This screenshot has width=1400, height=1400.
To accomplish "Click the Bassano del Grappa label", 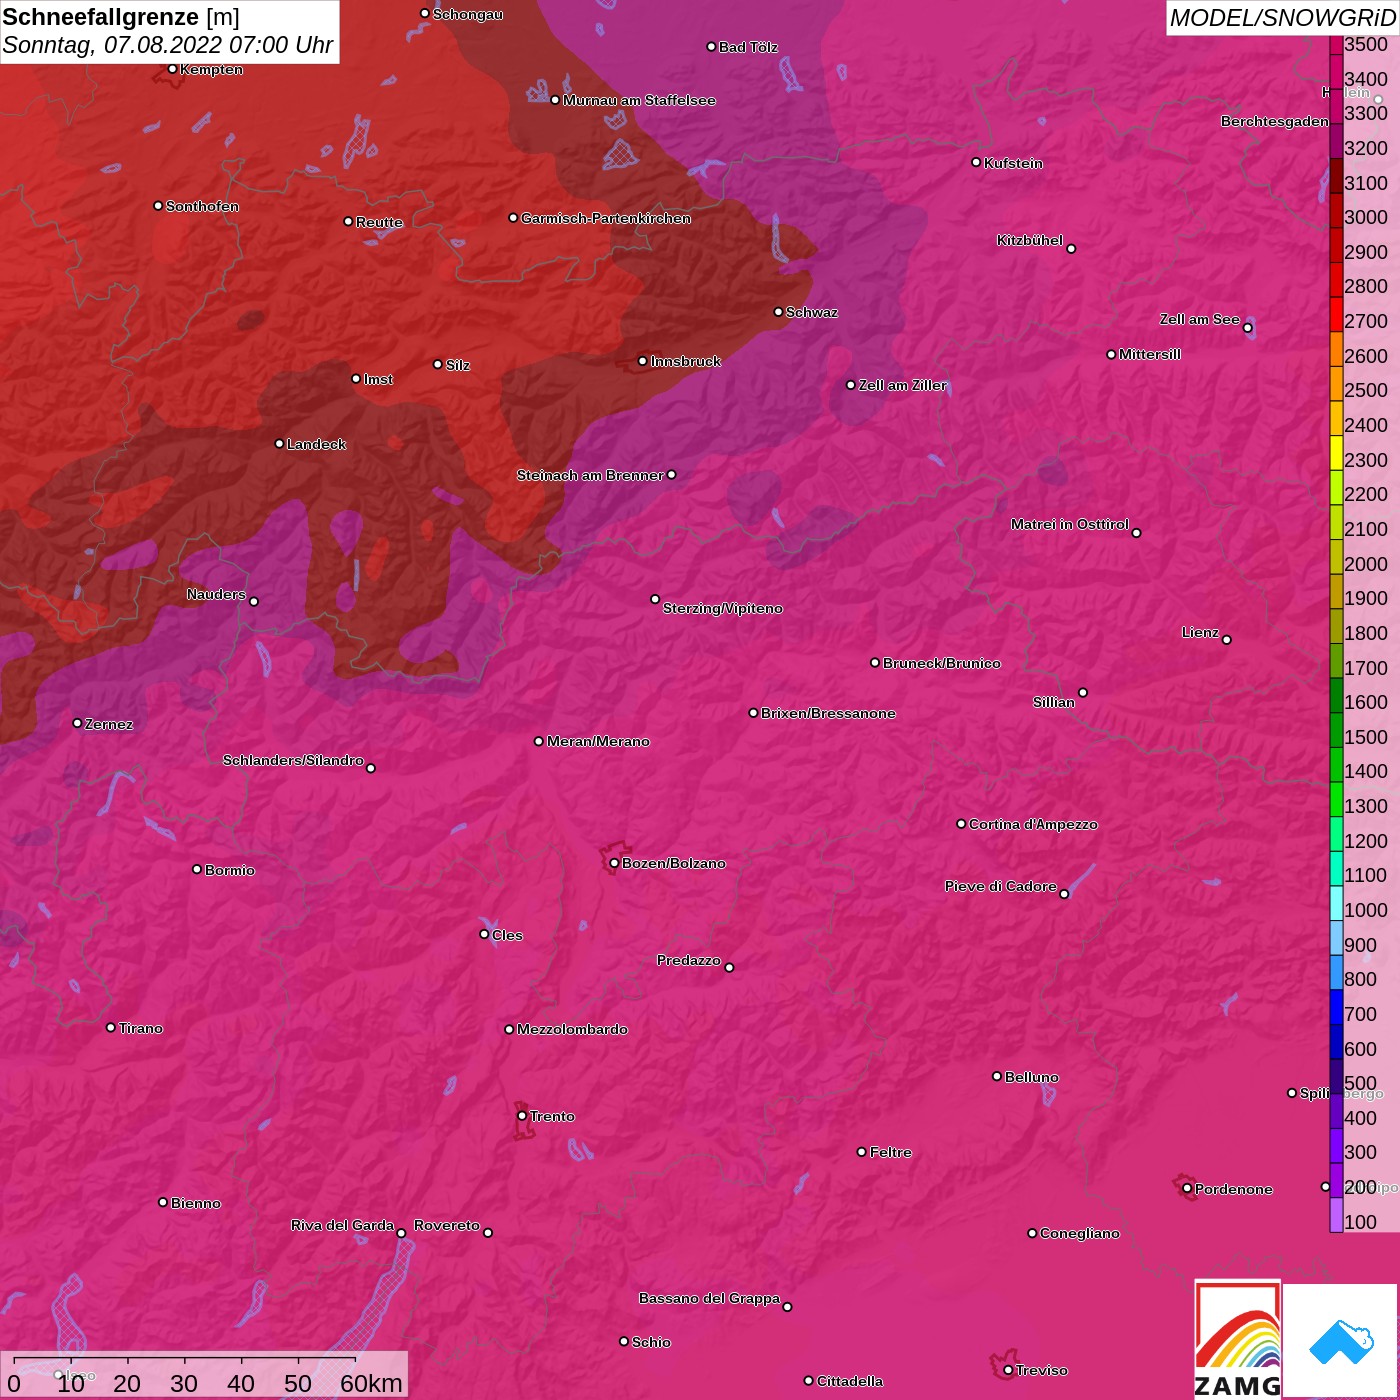I will pyautogui.click(x=710, y=1298).
